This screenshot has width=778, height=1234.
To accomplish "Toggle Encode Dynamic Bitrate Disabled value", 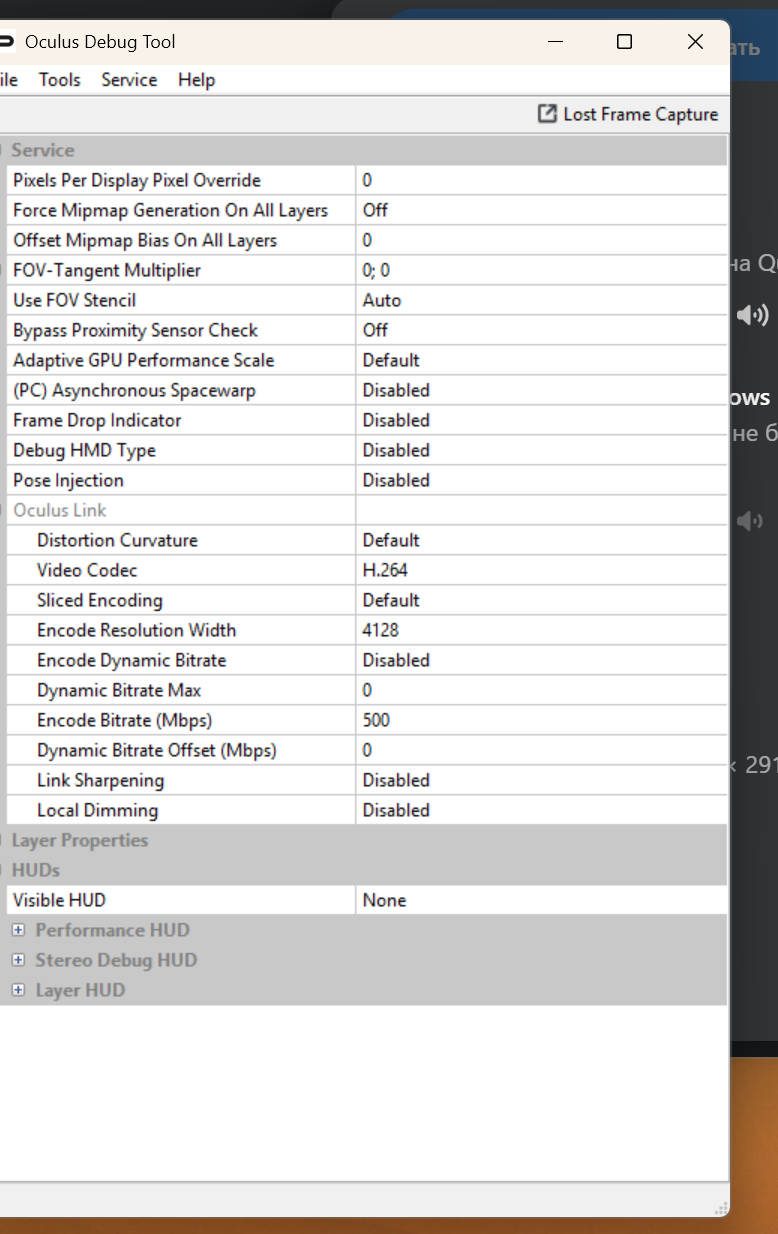I will pos(541,660).
